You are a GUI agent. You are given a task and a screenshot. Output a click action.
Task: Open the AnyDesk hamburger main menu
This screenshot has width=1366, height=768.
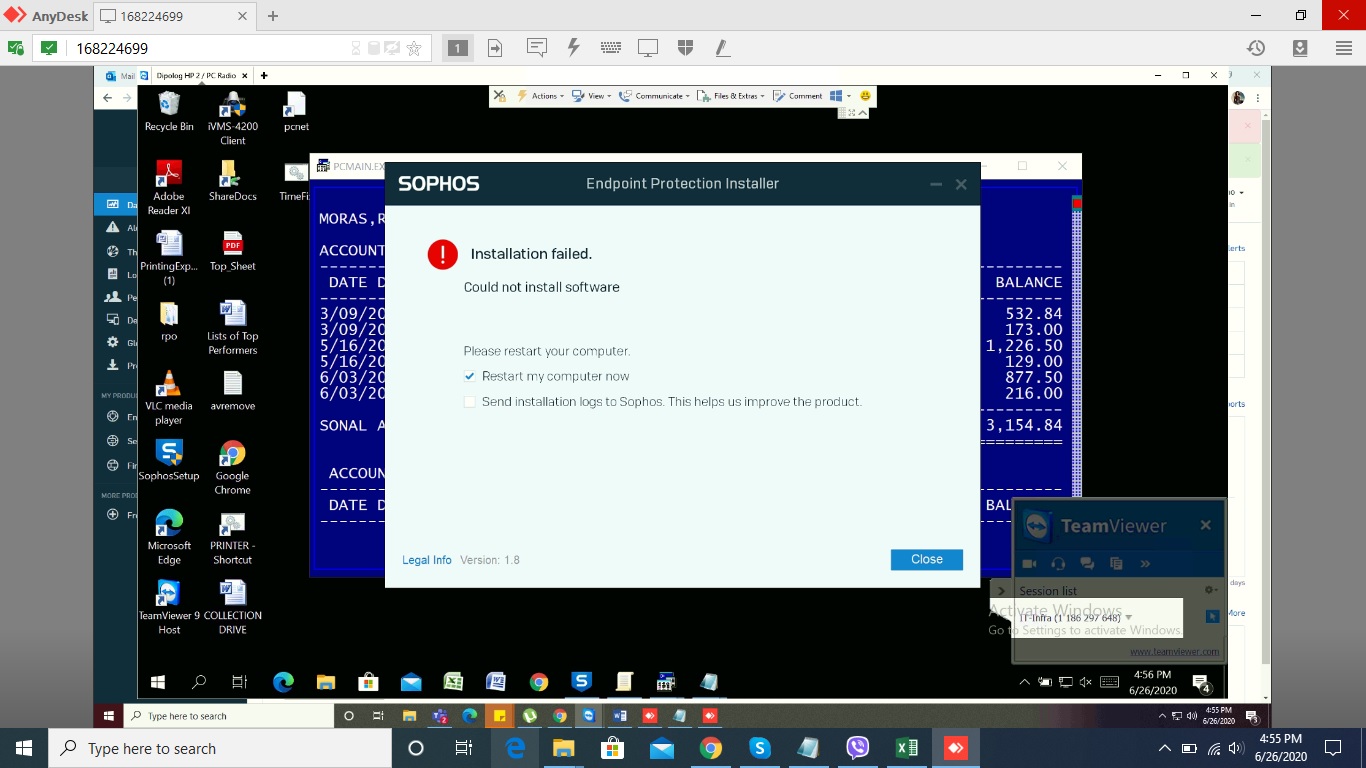tap(1343, 48)
